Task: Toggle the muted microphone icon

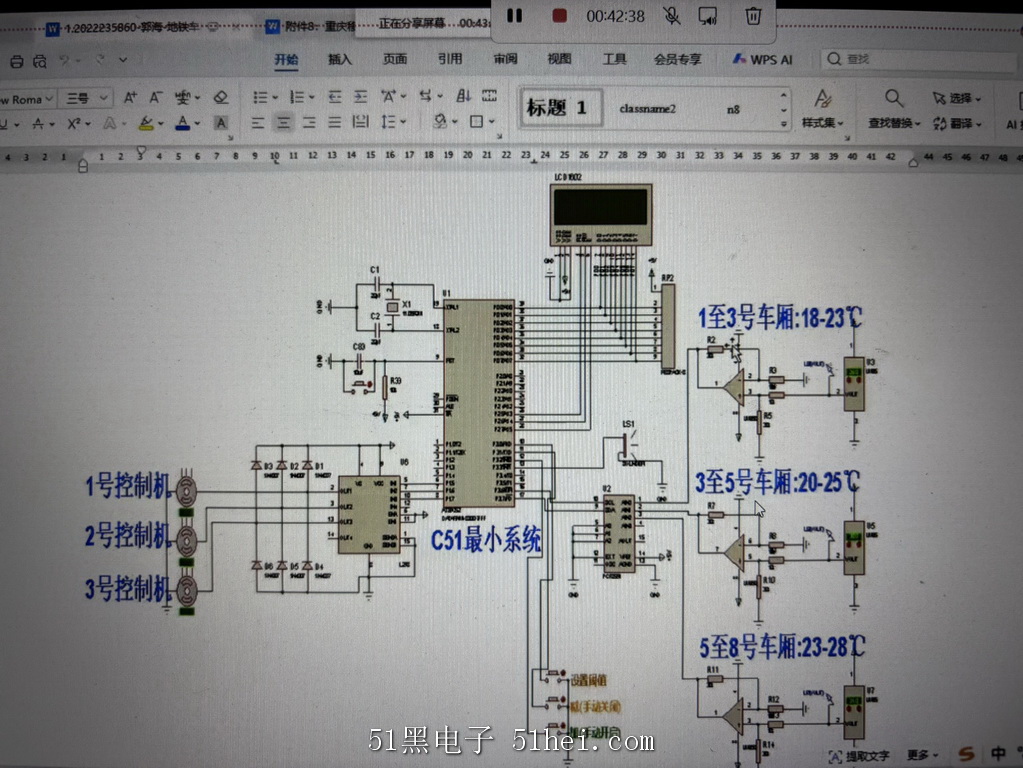Action: [x=671, y=16]
